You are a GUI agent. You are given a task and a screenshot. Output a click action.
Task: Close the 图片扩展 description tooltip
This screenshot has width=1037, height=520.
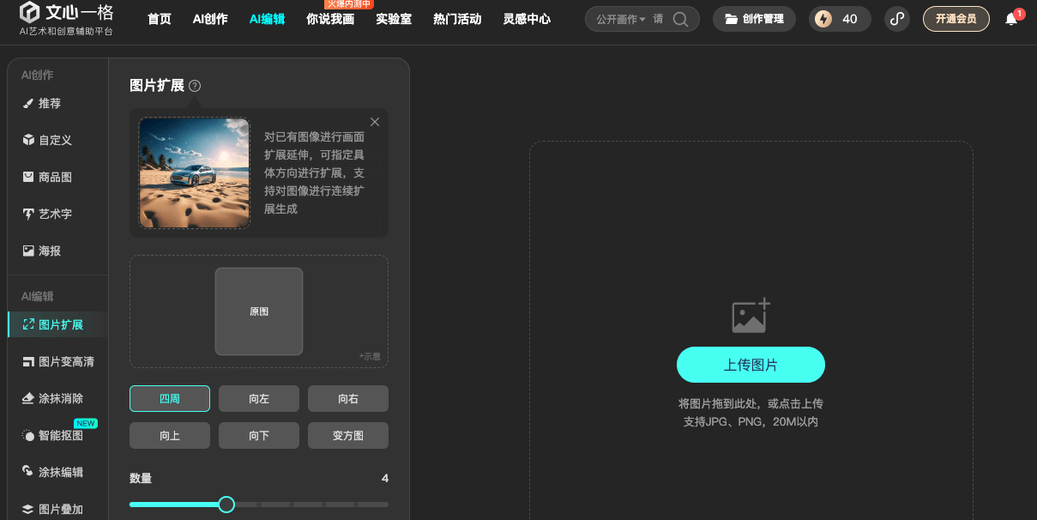375,122
